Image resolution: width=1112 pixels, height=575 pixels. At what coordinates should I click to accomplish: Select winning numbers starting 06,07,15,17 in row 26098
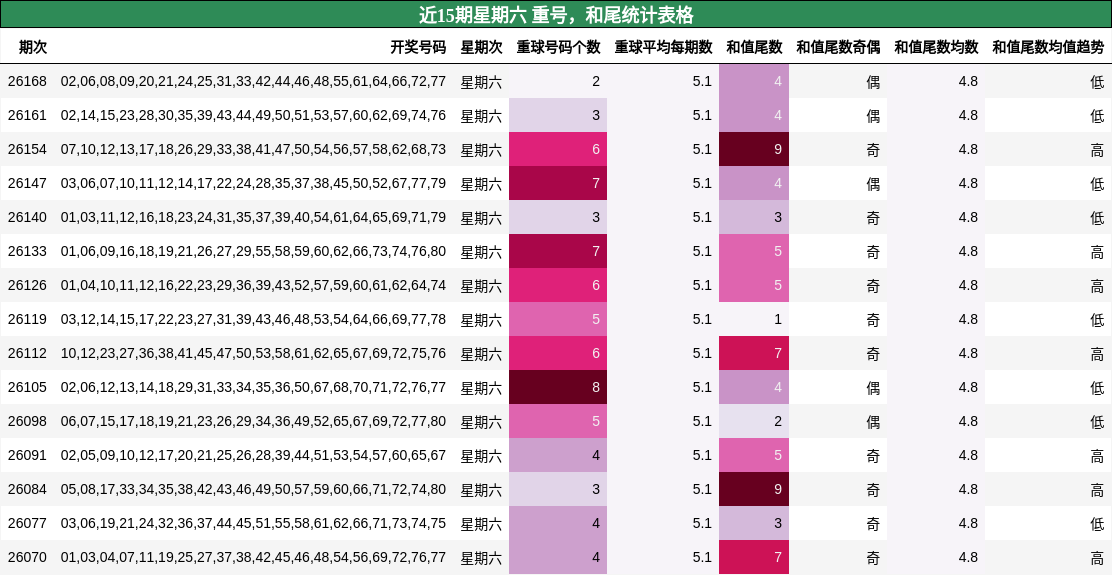point(253,422)
